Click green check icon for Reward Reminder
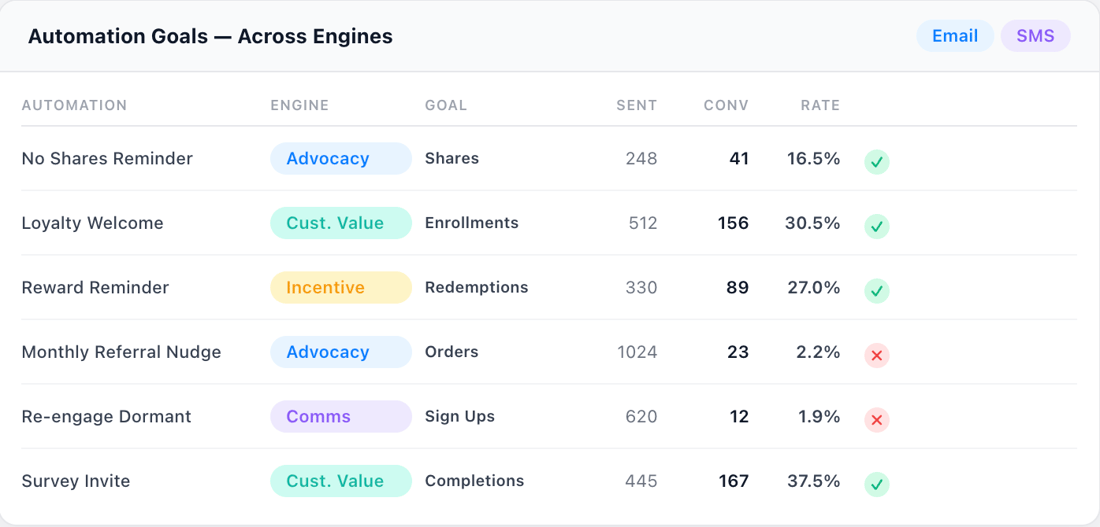This screenshot has width=1100, height=527. click(877, 291)
